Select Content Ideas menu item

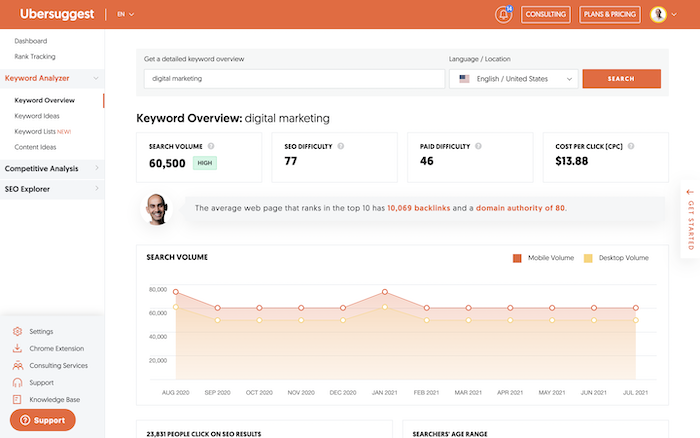35,147
